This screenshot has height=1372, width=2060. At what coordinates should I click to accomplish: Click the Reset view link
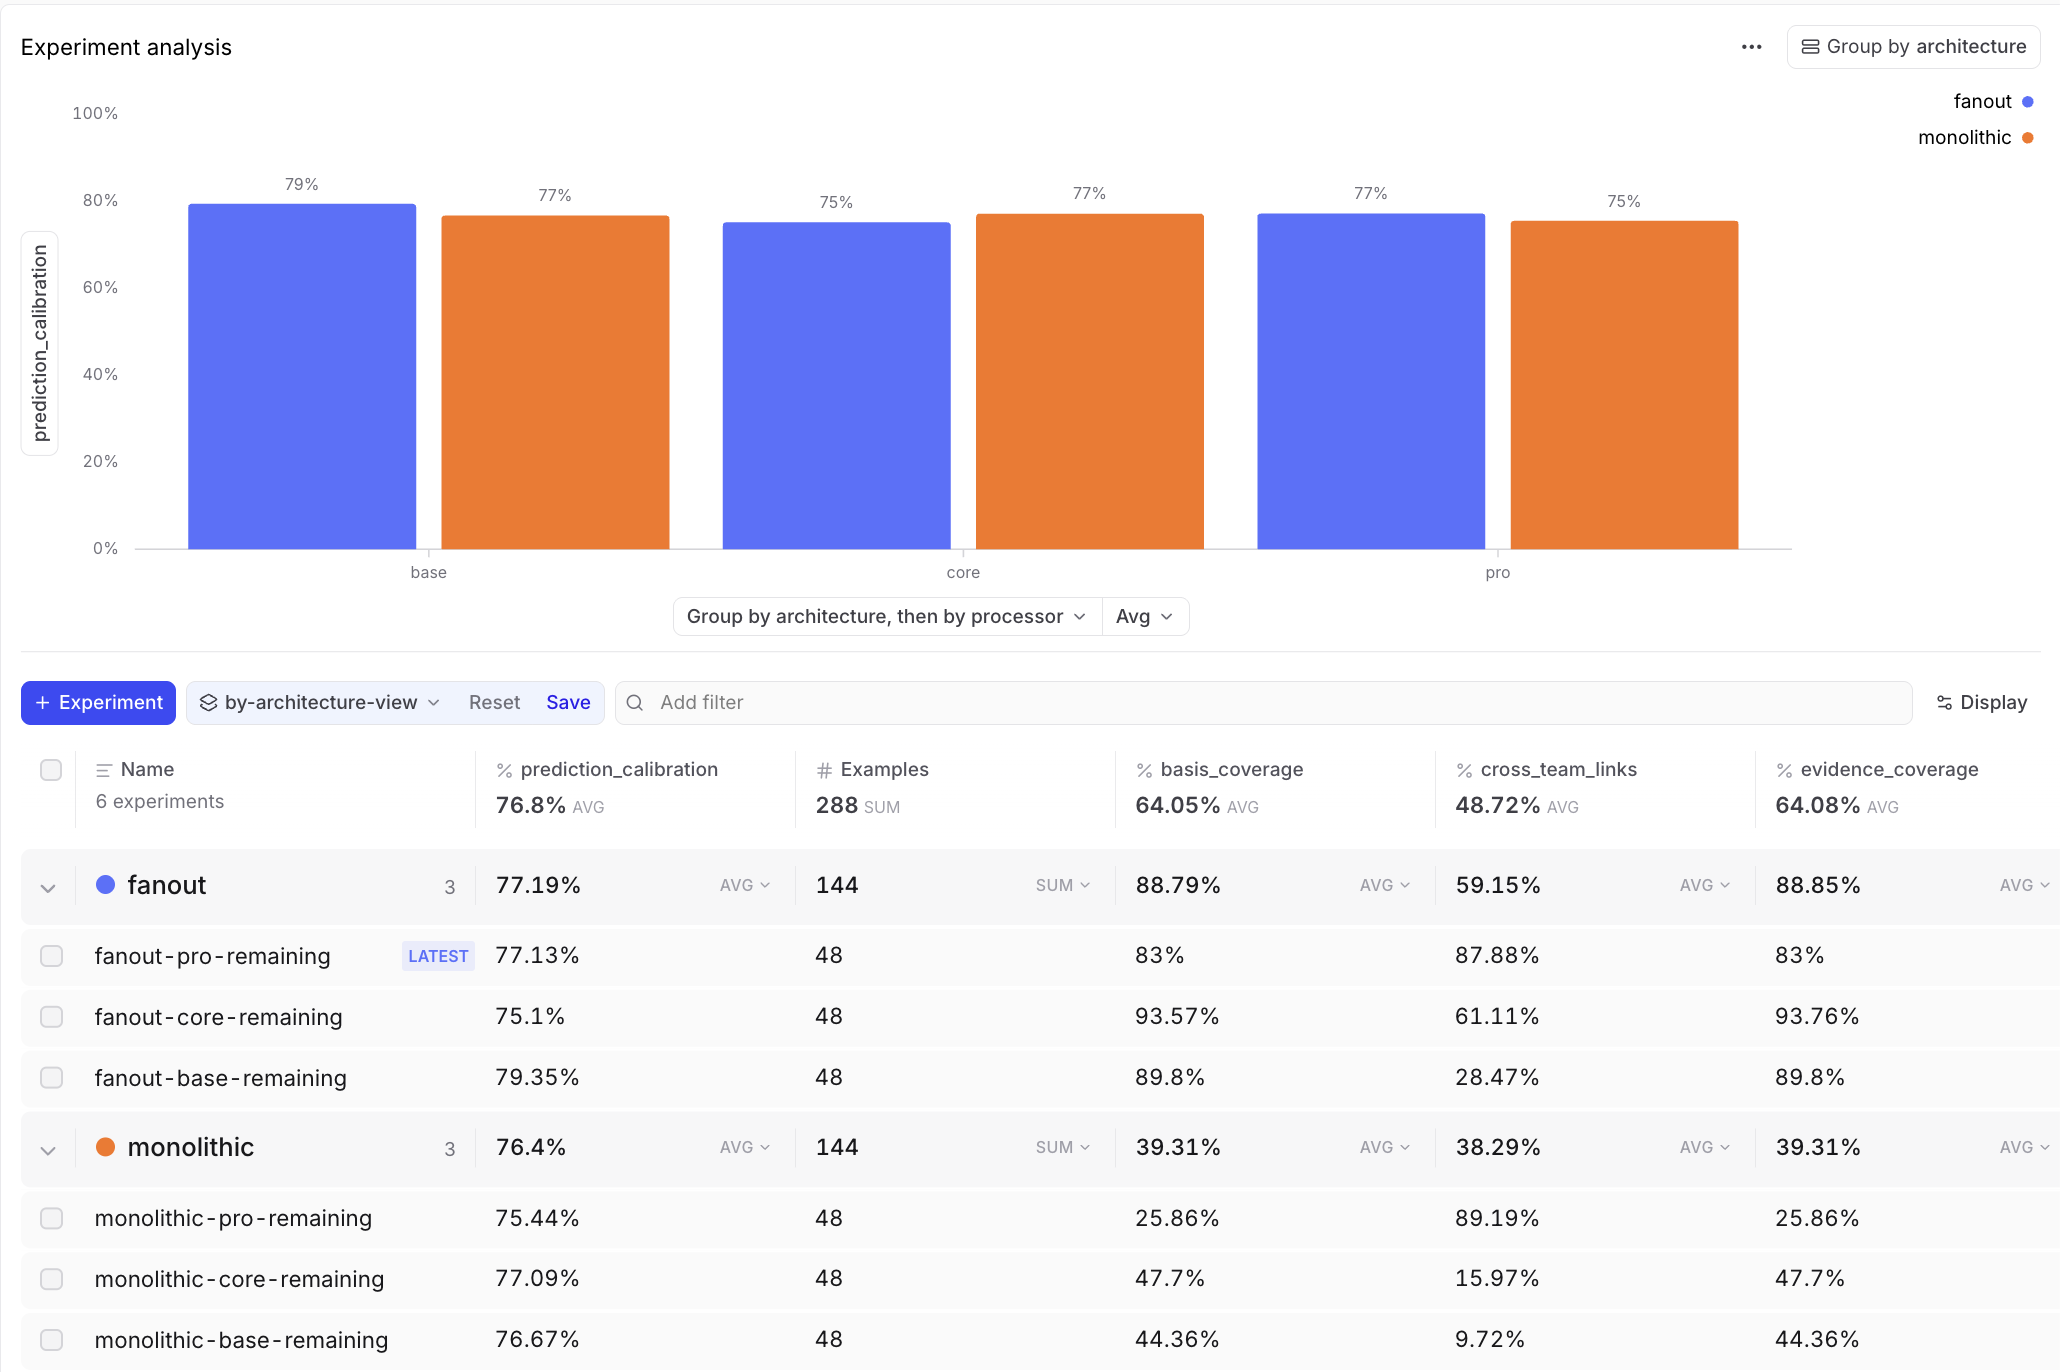[494, 703]
